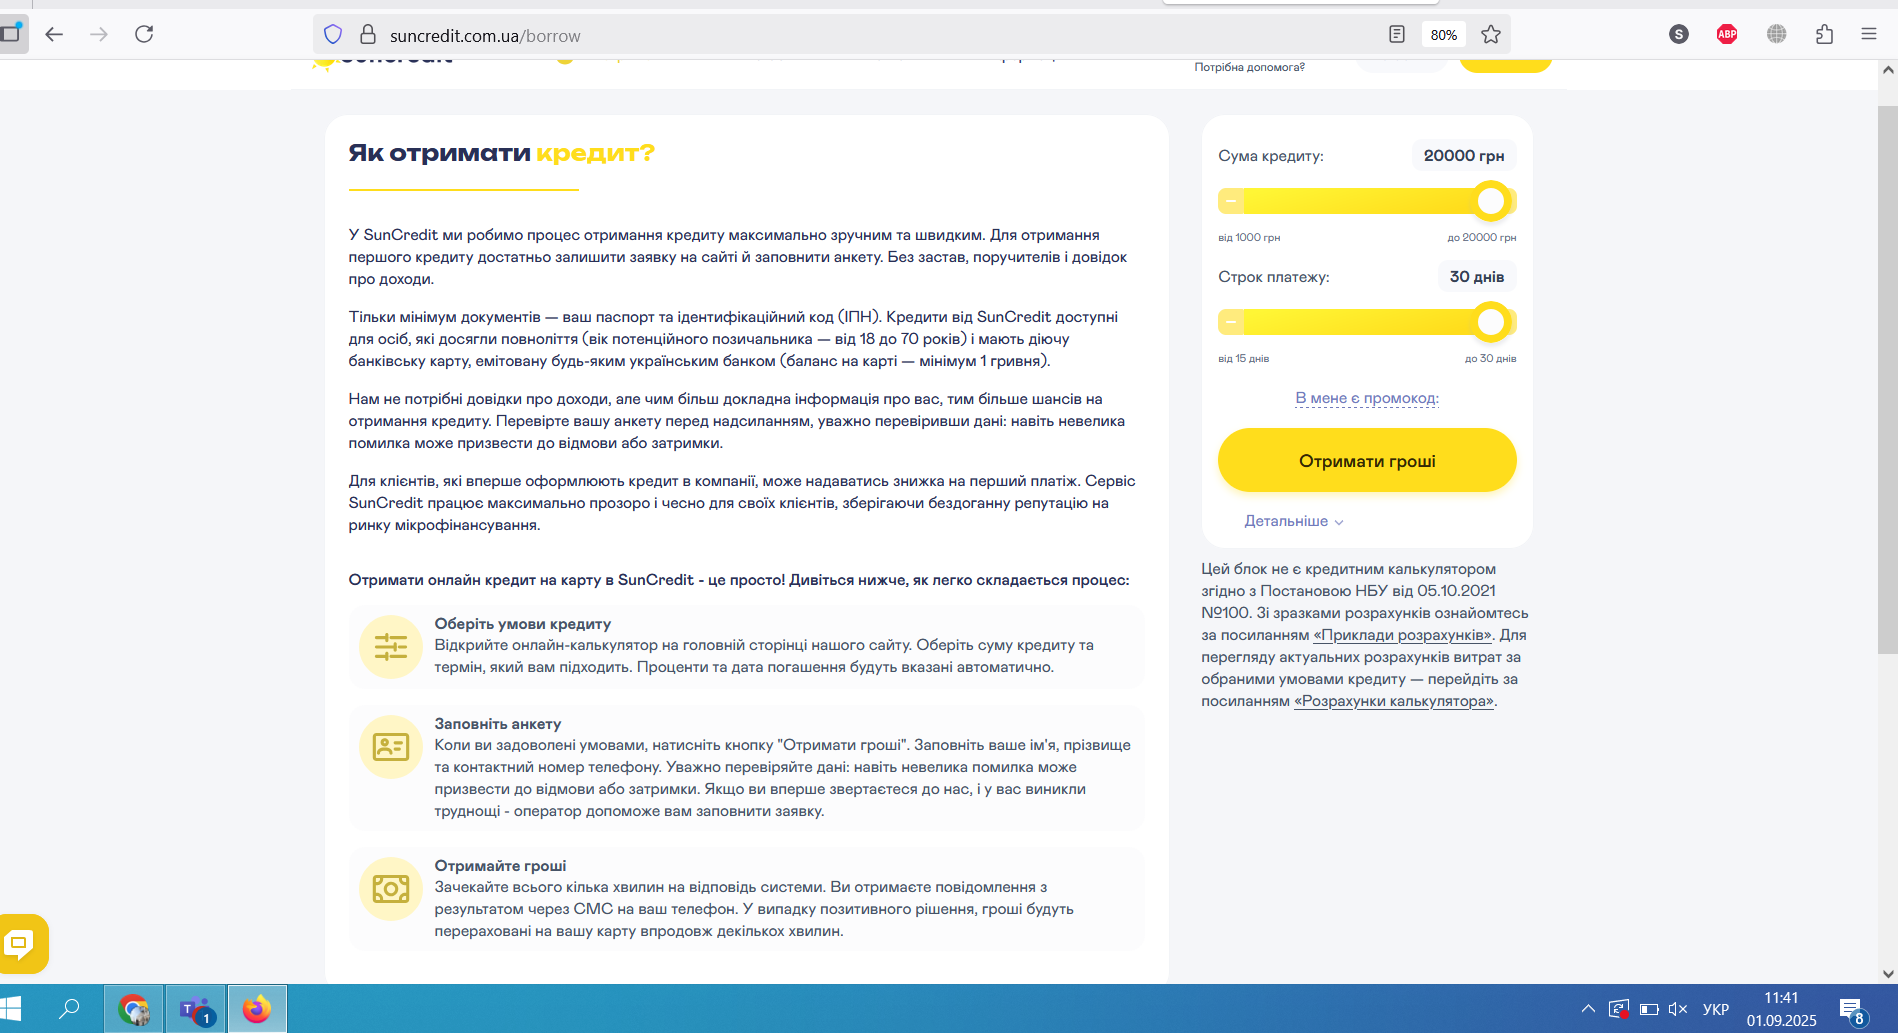The width and height of the screenshot is (1898, 1033).
Task: Click the battery tray icon
Action: point(1649,1009)
